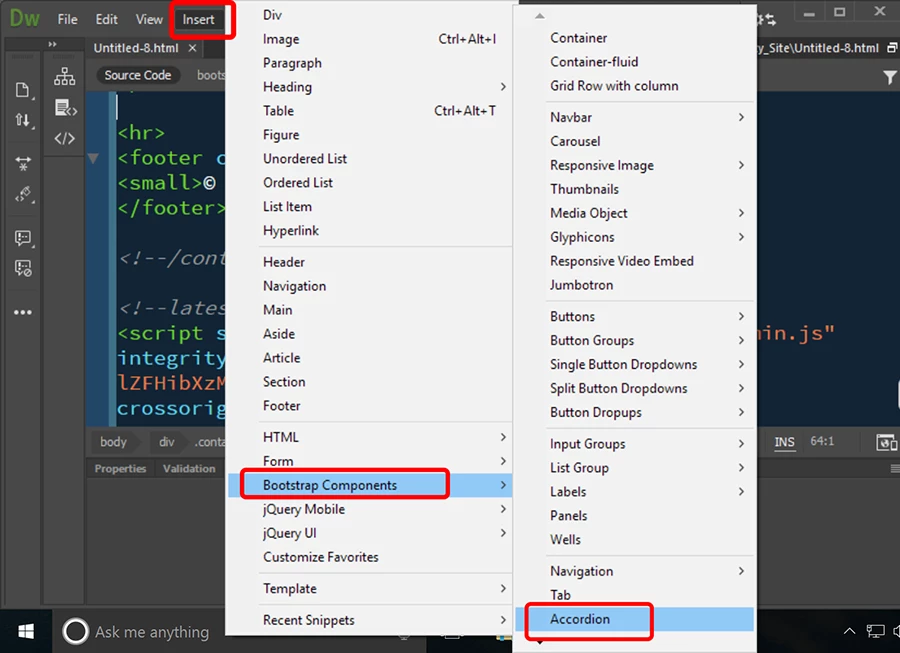
Task: Expand the HTML submenu
Action: pos(370,437)
